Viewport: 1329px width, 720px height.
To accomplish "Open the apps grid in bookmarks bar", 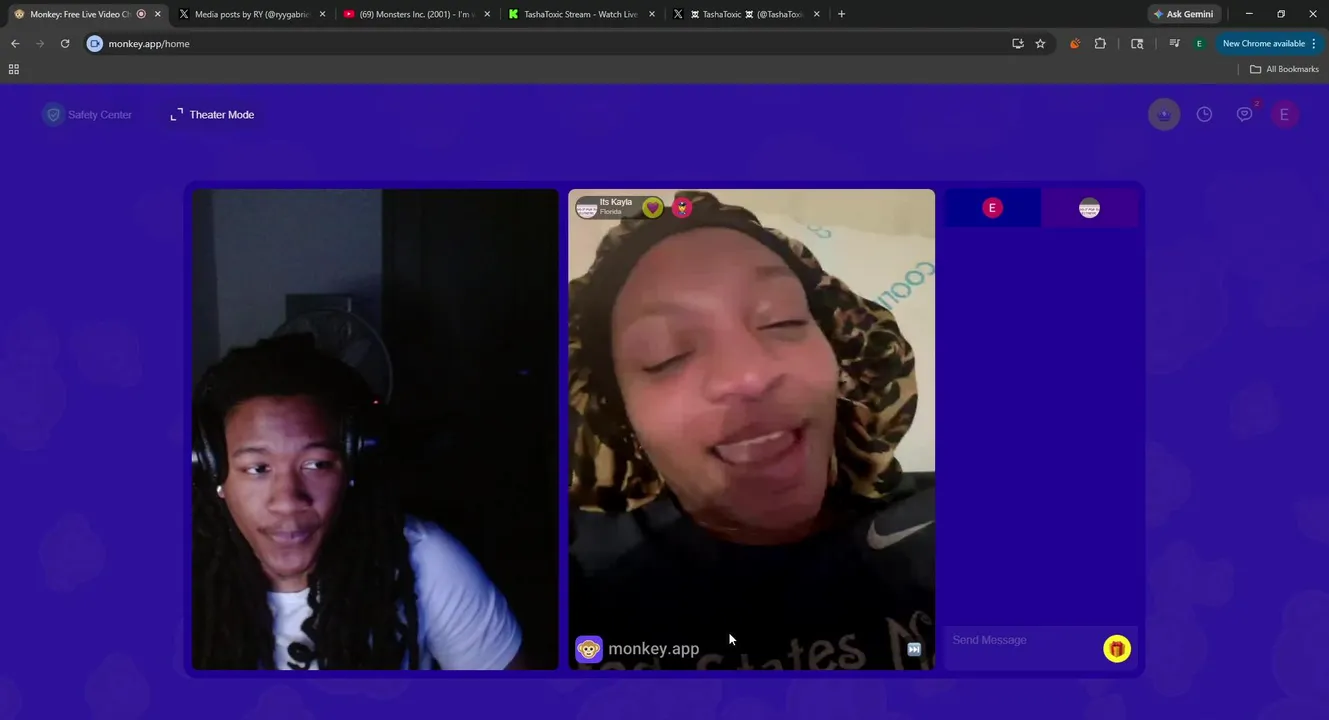I will pos(14,69).
